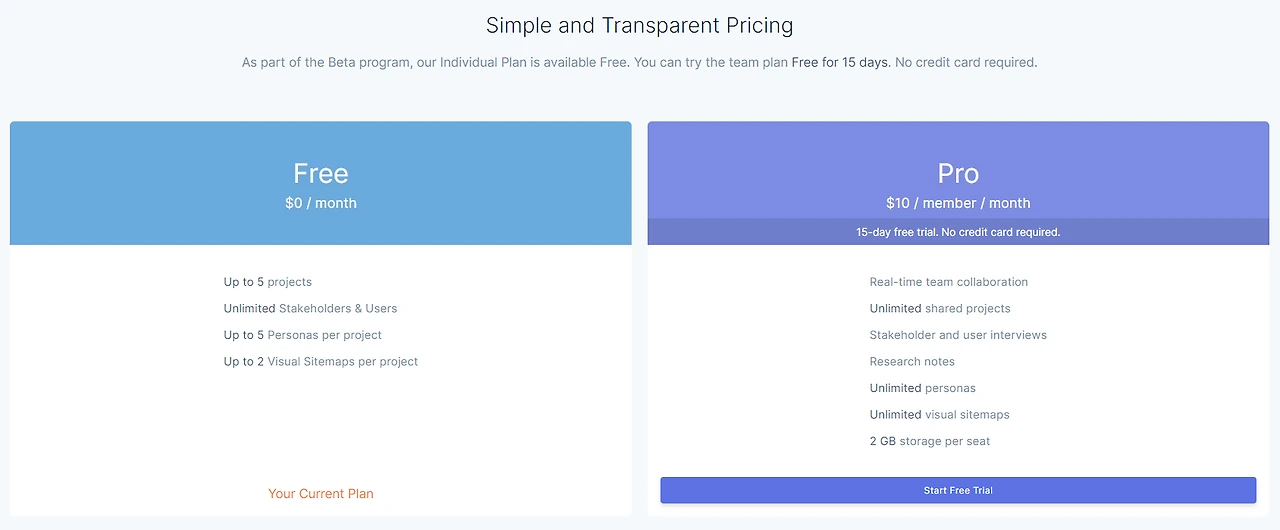1280x530 pixels.
Task: Select the Unlimited Stakeholders & Users feature
Action: point(310,308)
